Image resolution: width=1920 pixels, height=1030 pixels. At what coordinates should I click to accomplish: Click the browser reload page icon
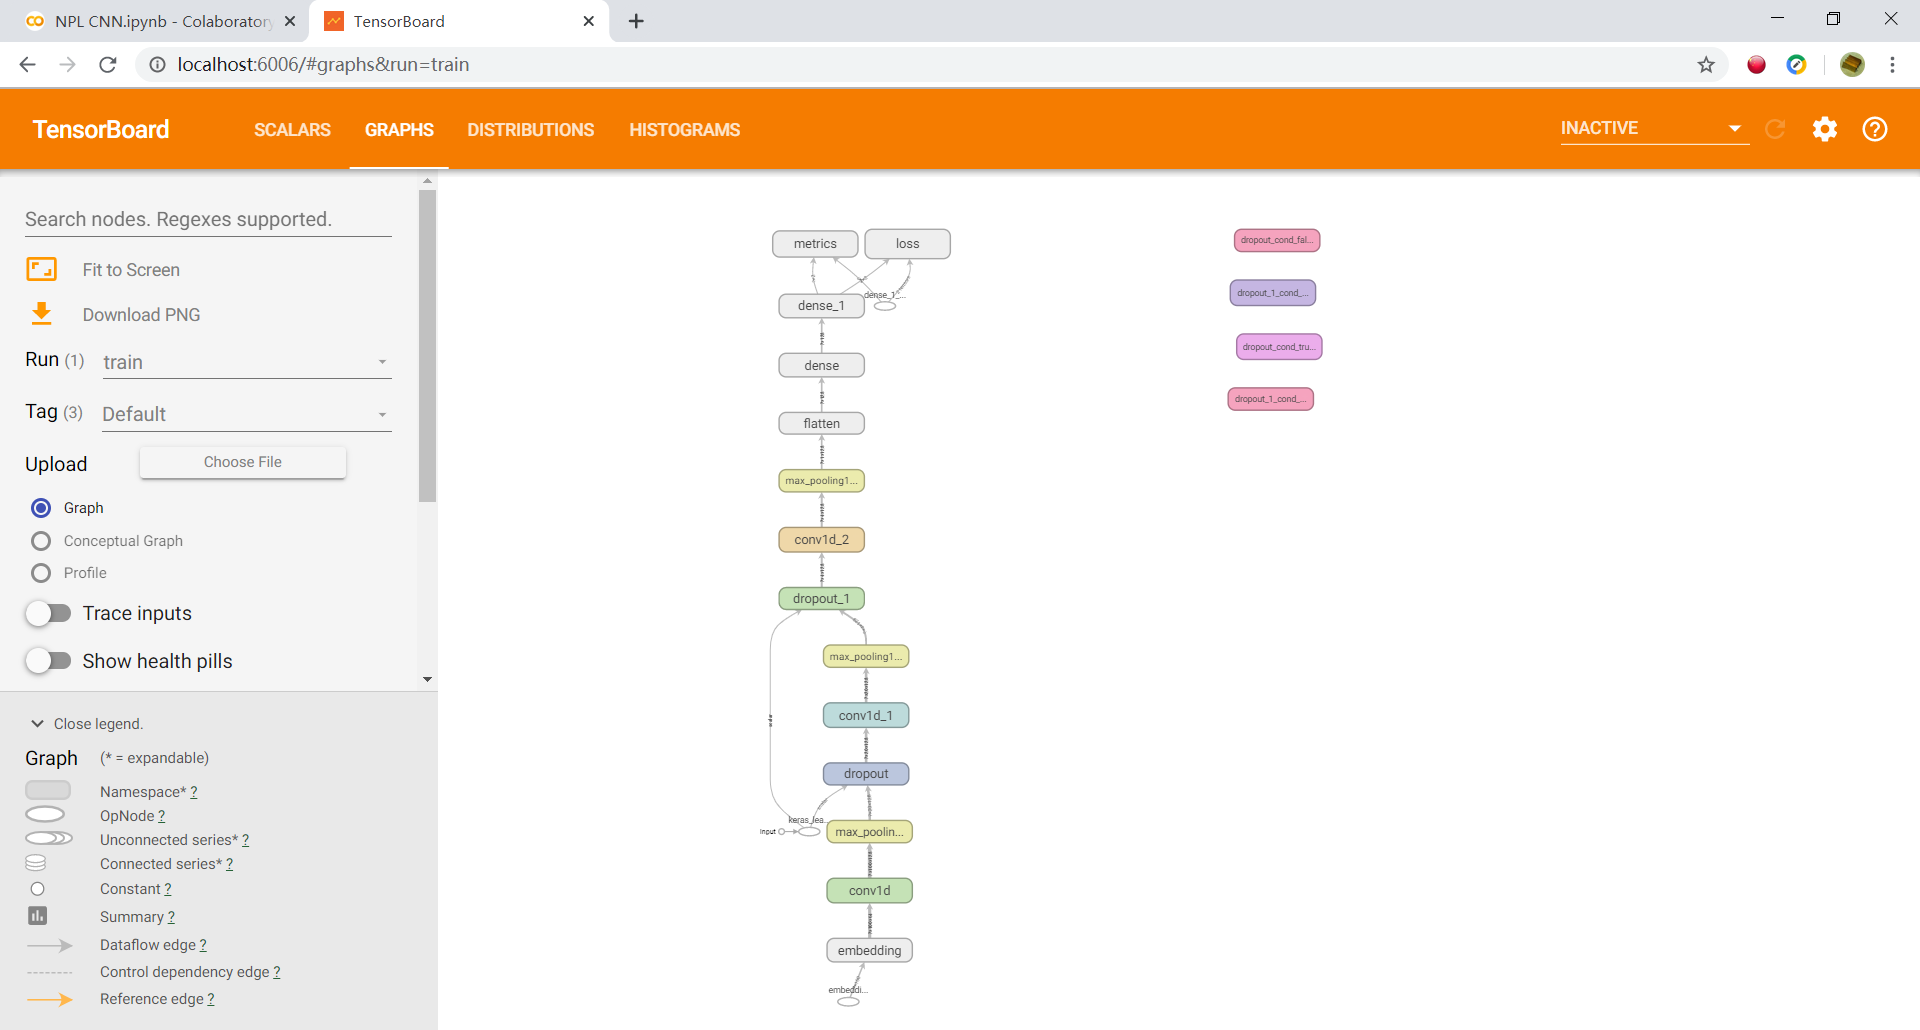click(108, 64)
